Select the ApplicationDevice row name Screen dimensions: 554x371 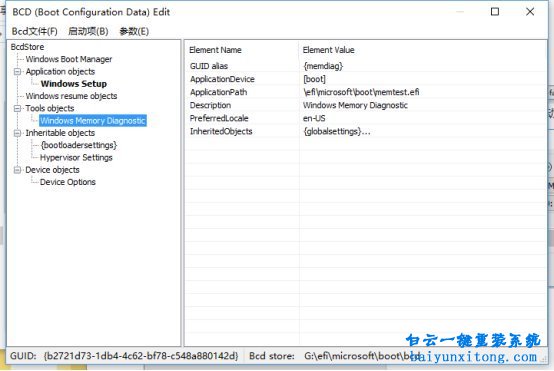[x=222, y=79]
